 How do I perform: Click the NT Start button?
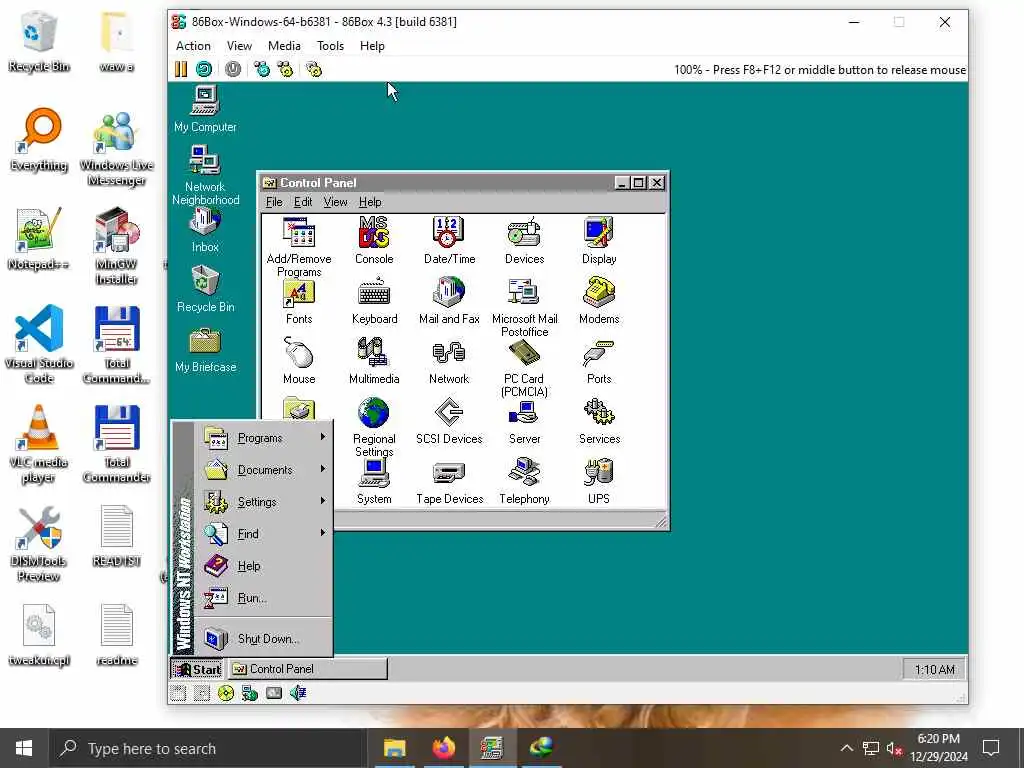tap(197, 669)
